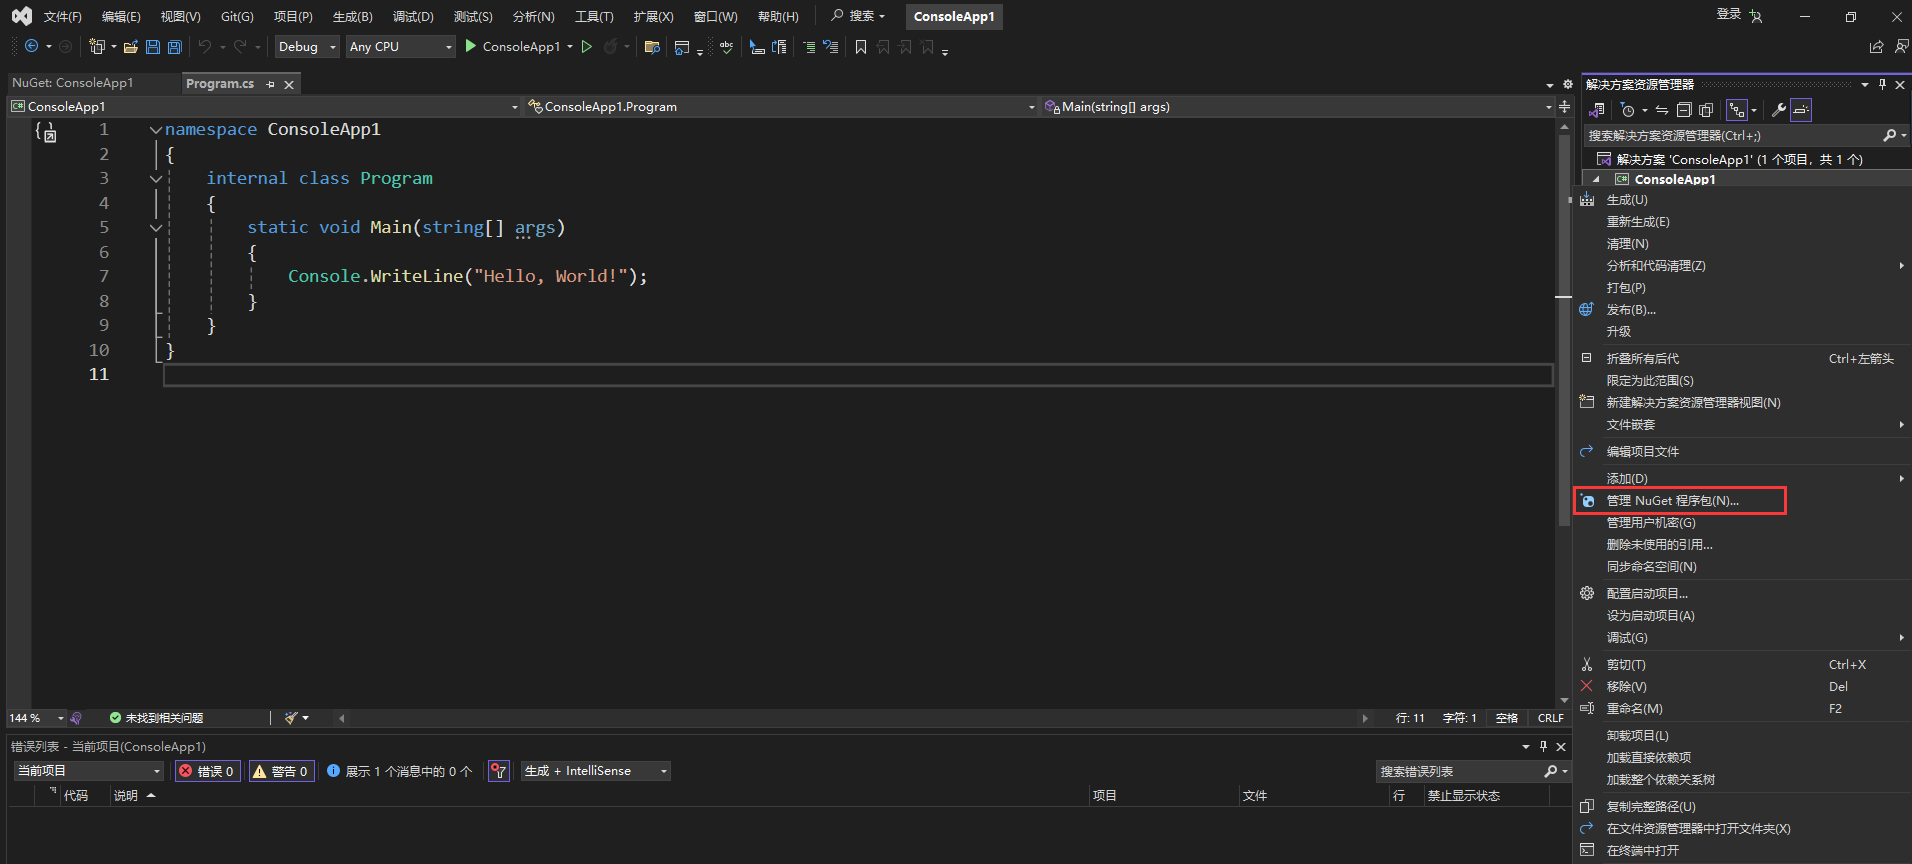
Task: Toggle pin on Program.cs tab
Action: pos(270,84)
